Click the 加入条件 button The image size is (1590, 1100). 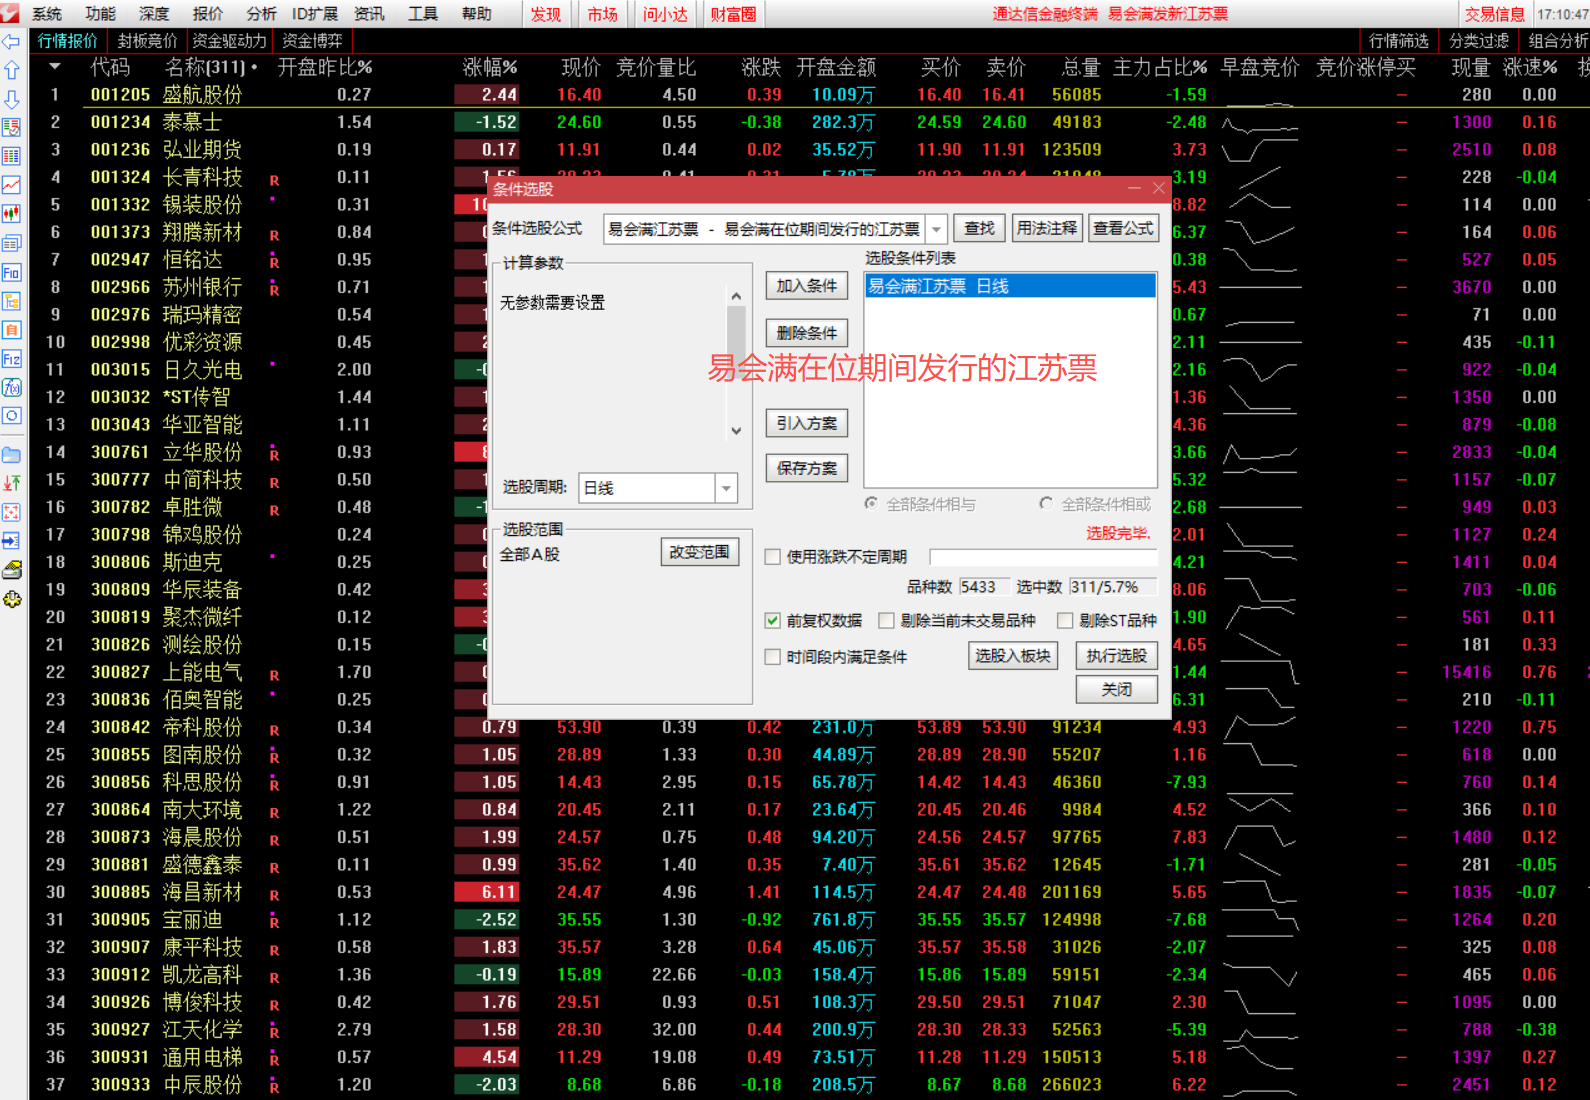click(807, 286)
